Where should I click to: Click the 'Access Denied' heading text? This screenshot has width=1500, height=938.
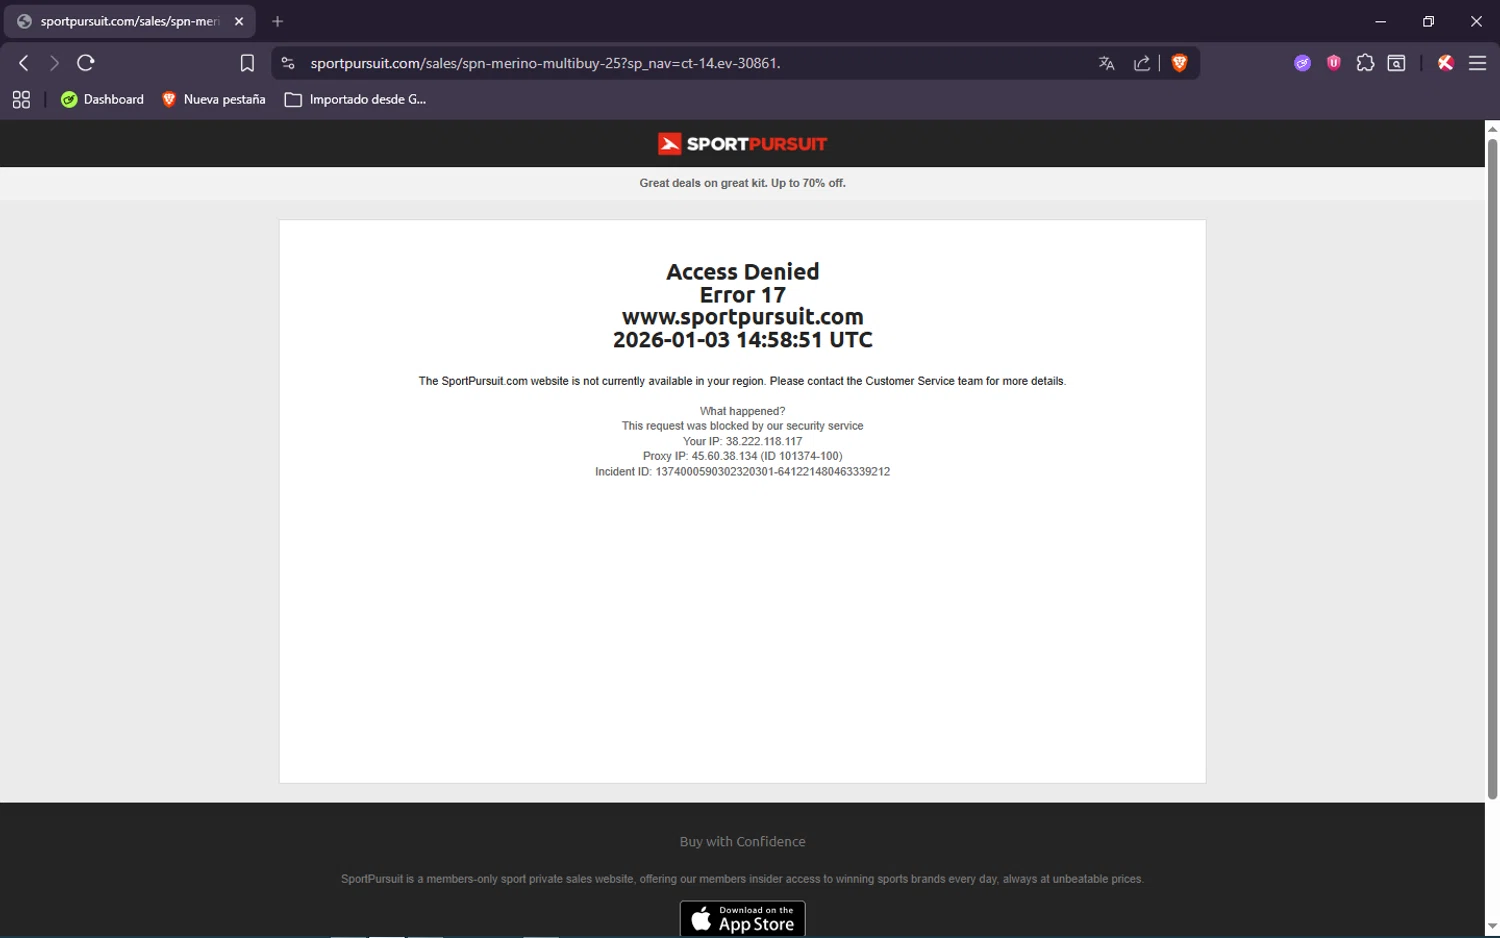[x=742, y=271]
